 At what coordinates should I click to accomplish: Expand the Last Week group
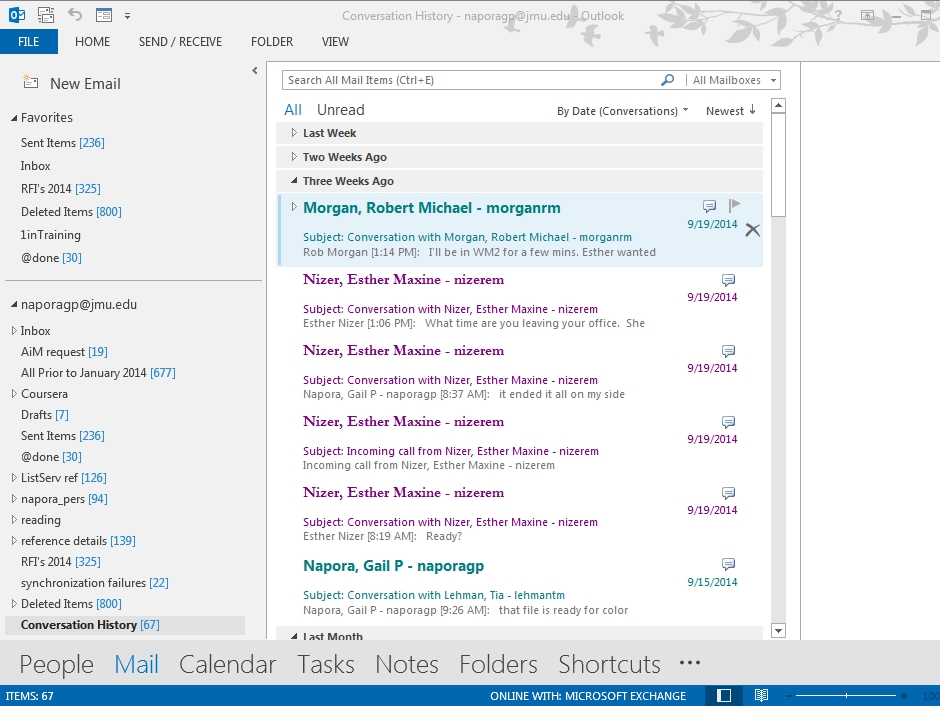[x=294, y=133]
